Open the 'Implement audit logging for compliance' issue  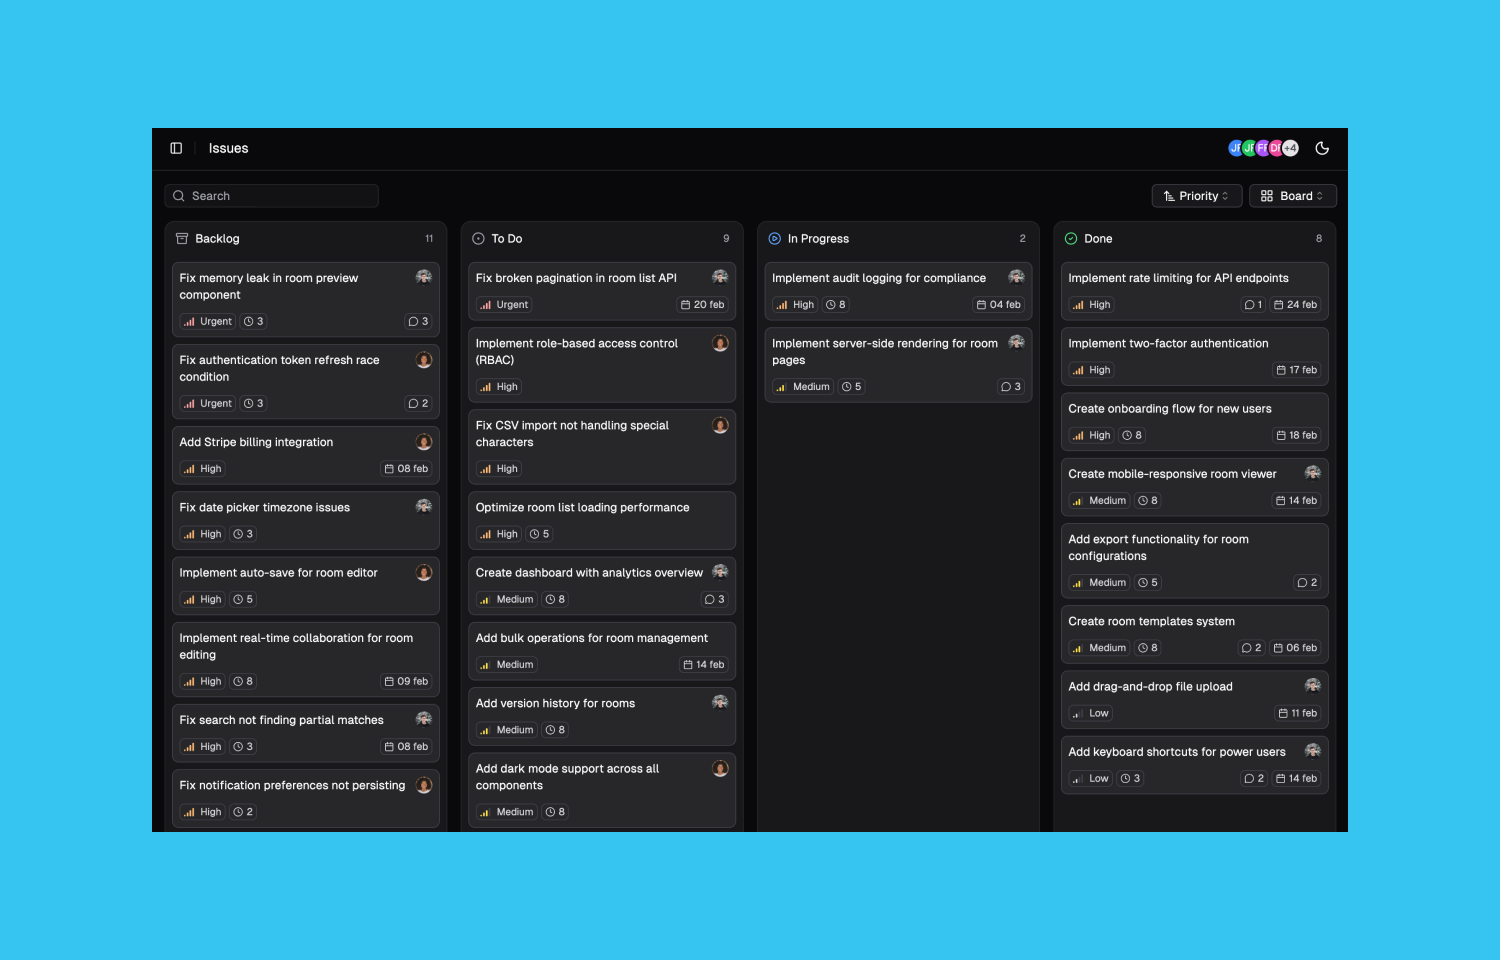pos(878,278)
